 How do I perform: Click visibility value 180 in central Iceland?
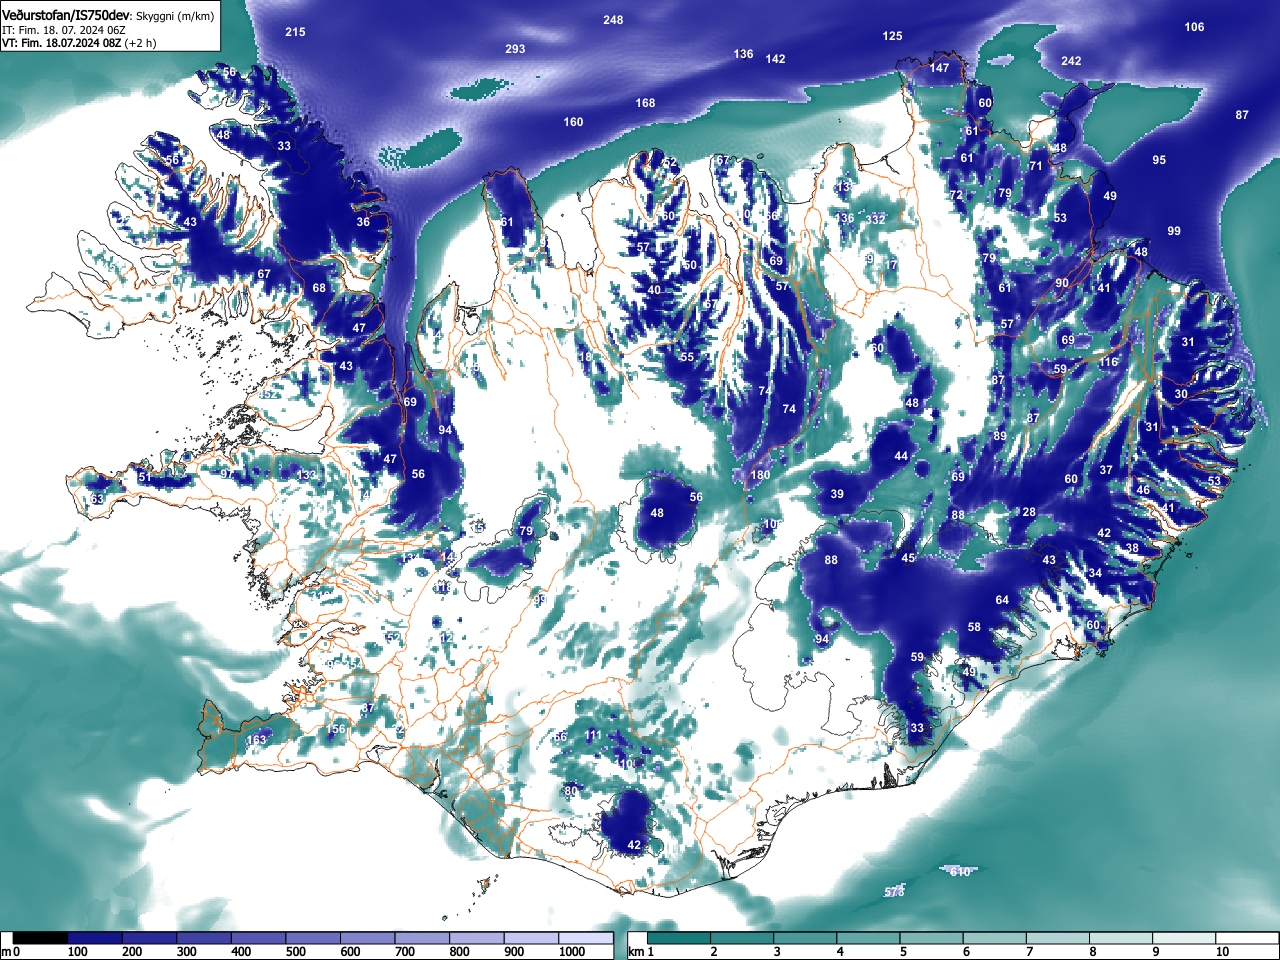(x=761, y=475)
